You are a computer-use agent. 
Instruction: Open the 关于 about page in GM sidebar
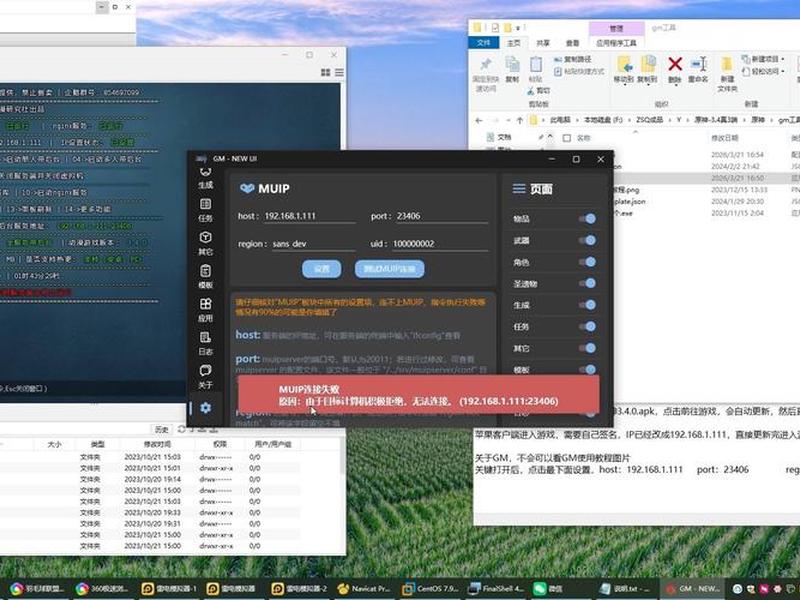click(206, 377)
